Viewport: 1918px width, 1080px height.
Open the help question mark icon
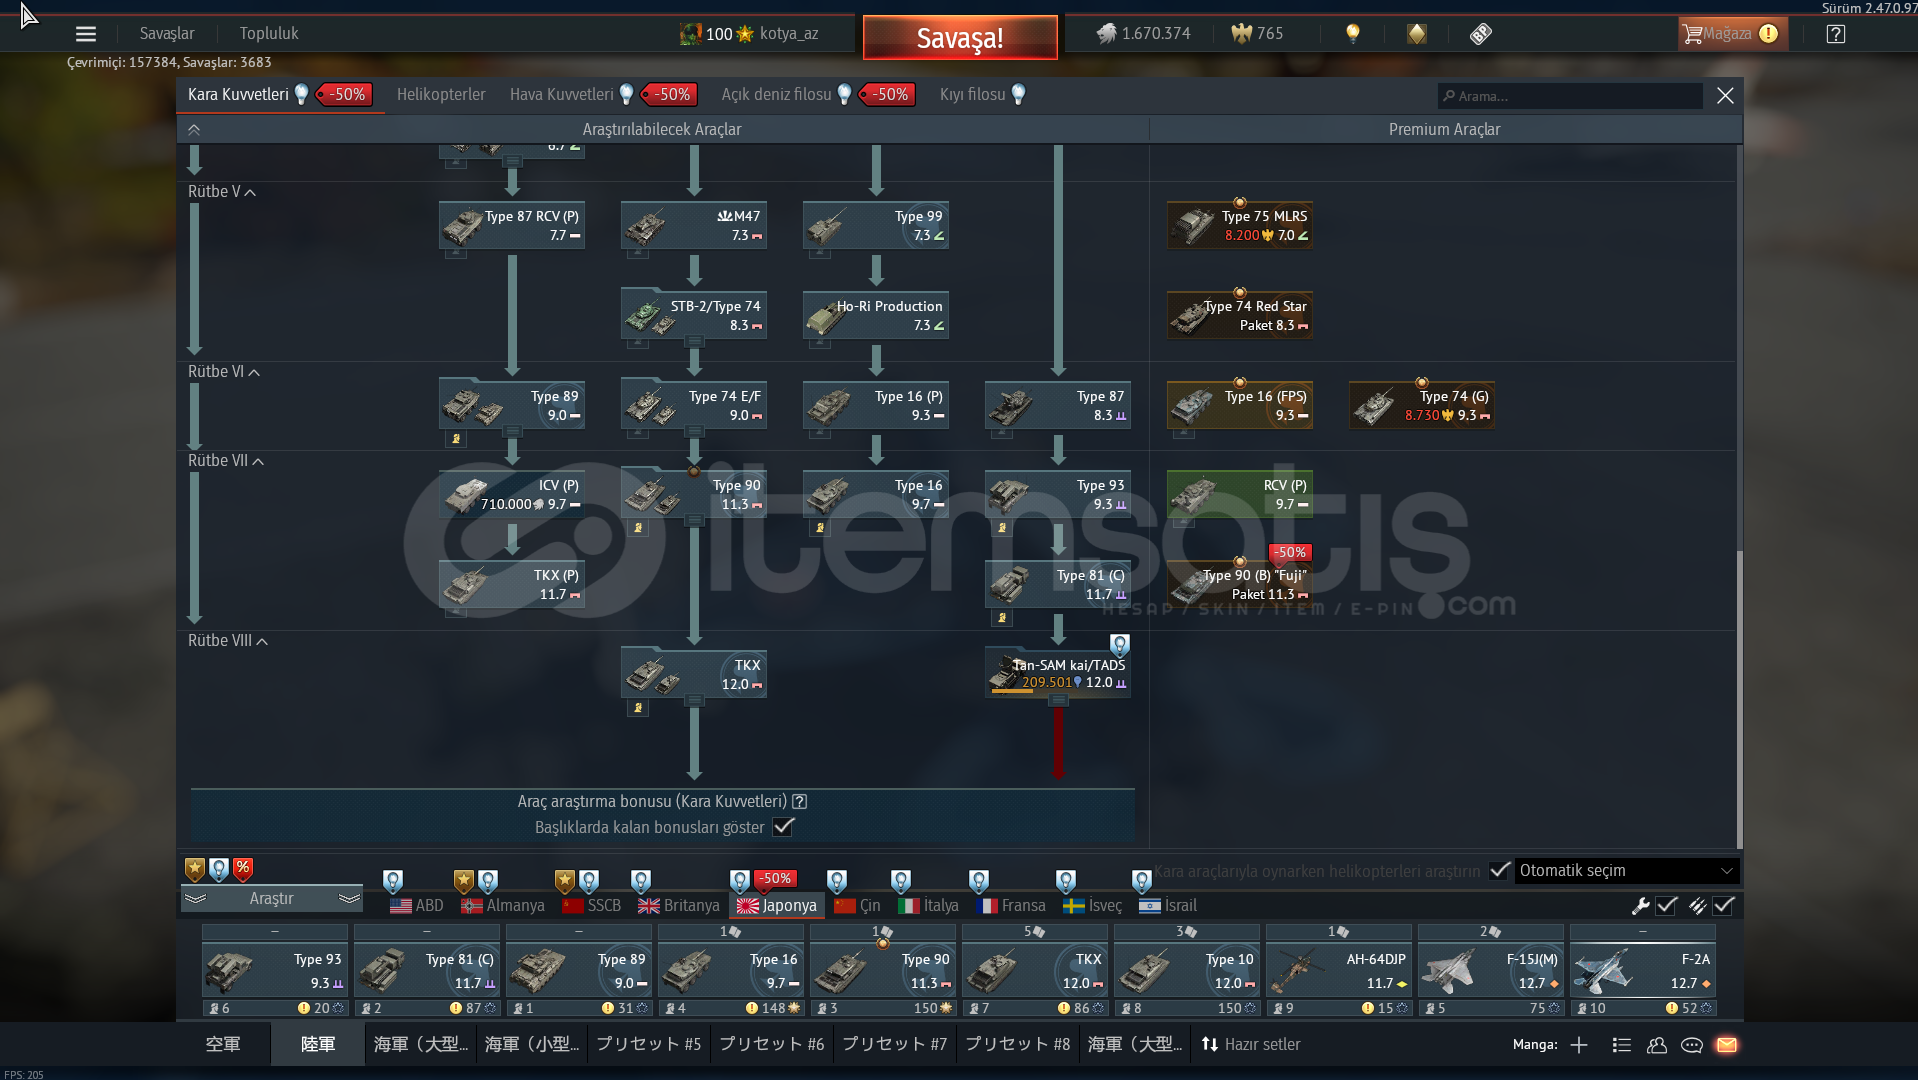[x=1835, y=34]
